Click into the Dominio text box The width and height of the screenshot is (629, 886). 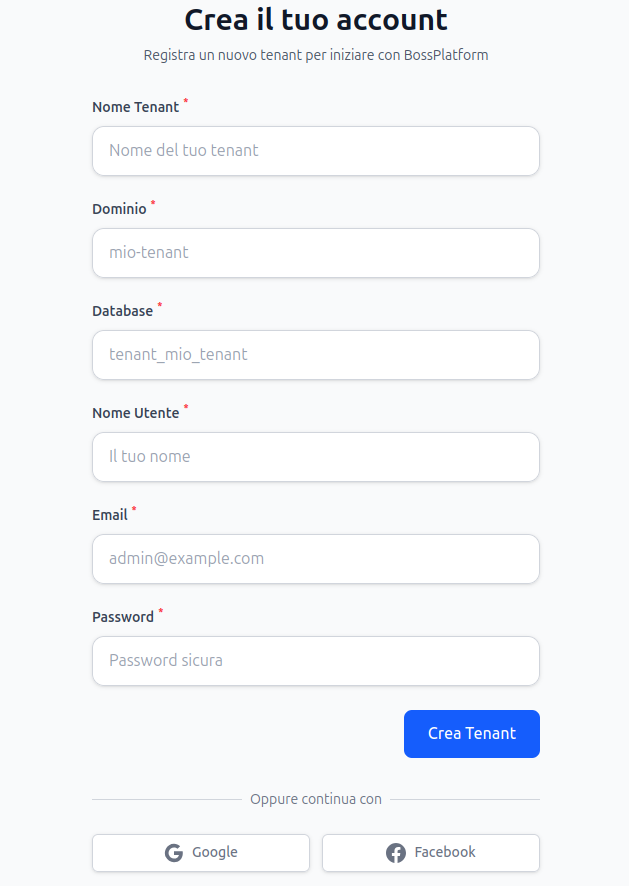coord(316,253)
